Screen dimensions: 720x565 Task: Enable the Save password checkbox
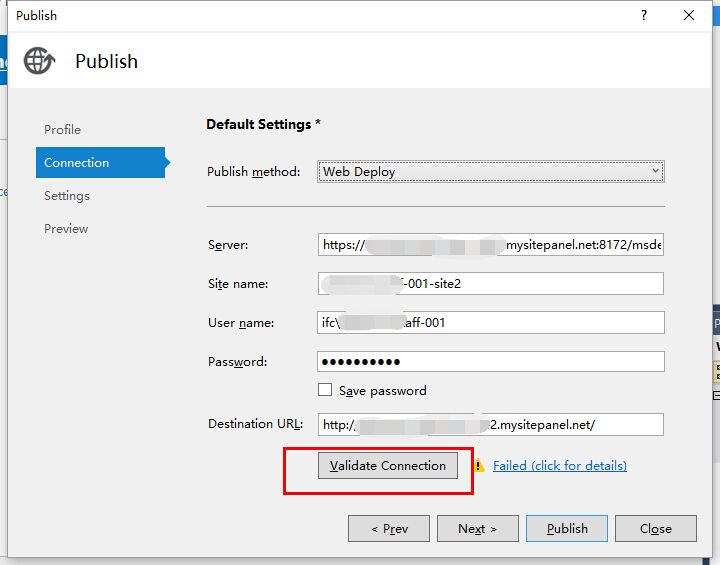pos(325,390)
